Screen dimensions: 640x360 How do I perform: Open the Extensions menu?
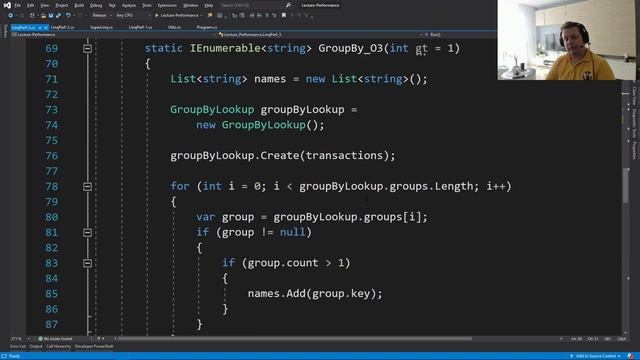coord(167,5)
